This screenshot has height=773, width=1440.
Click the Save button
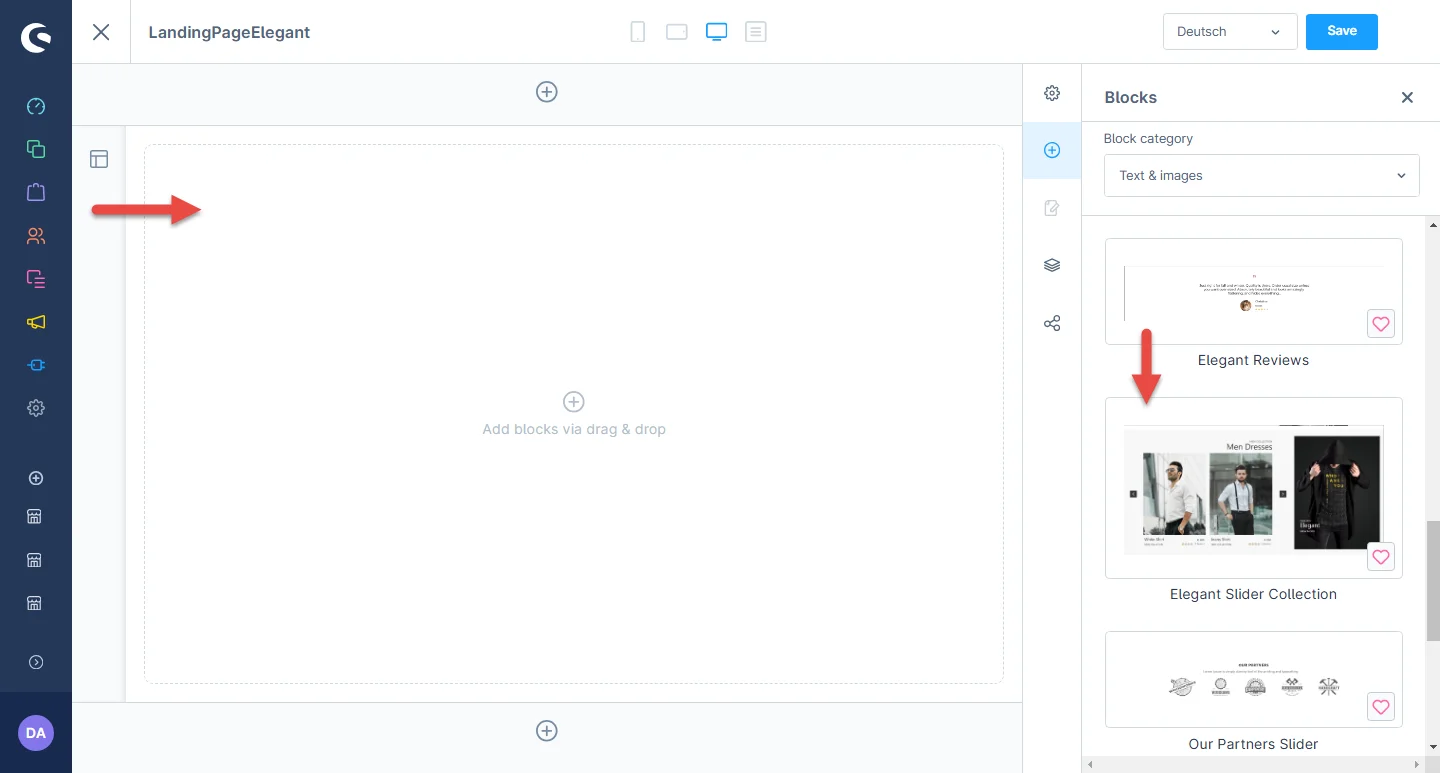[x=1341, y=32]
